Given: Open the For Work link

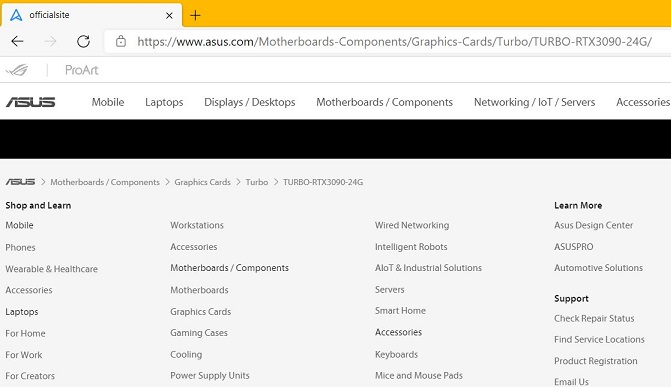Looking at the screenshot, I should (x=24, y=355).
